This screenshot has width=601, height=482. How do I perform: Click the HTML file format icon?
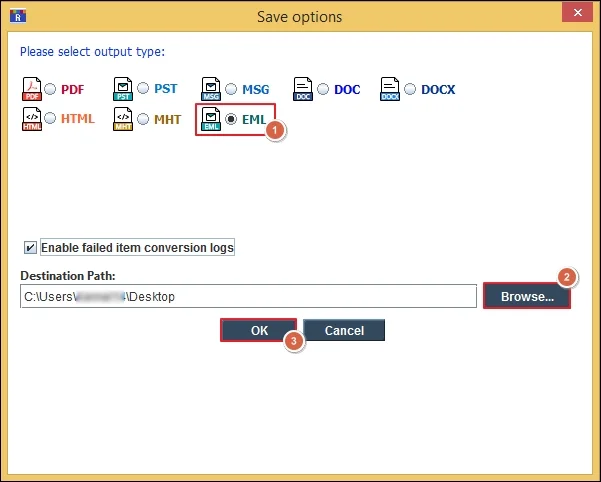[x=32, y=119]
